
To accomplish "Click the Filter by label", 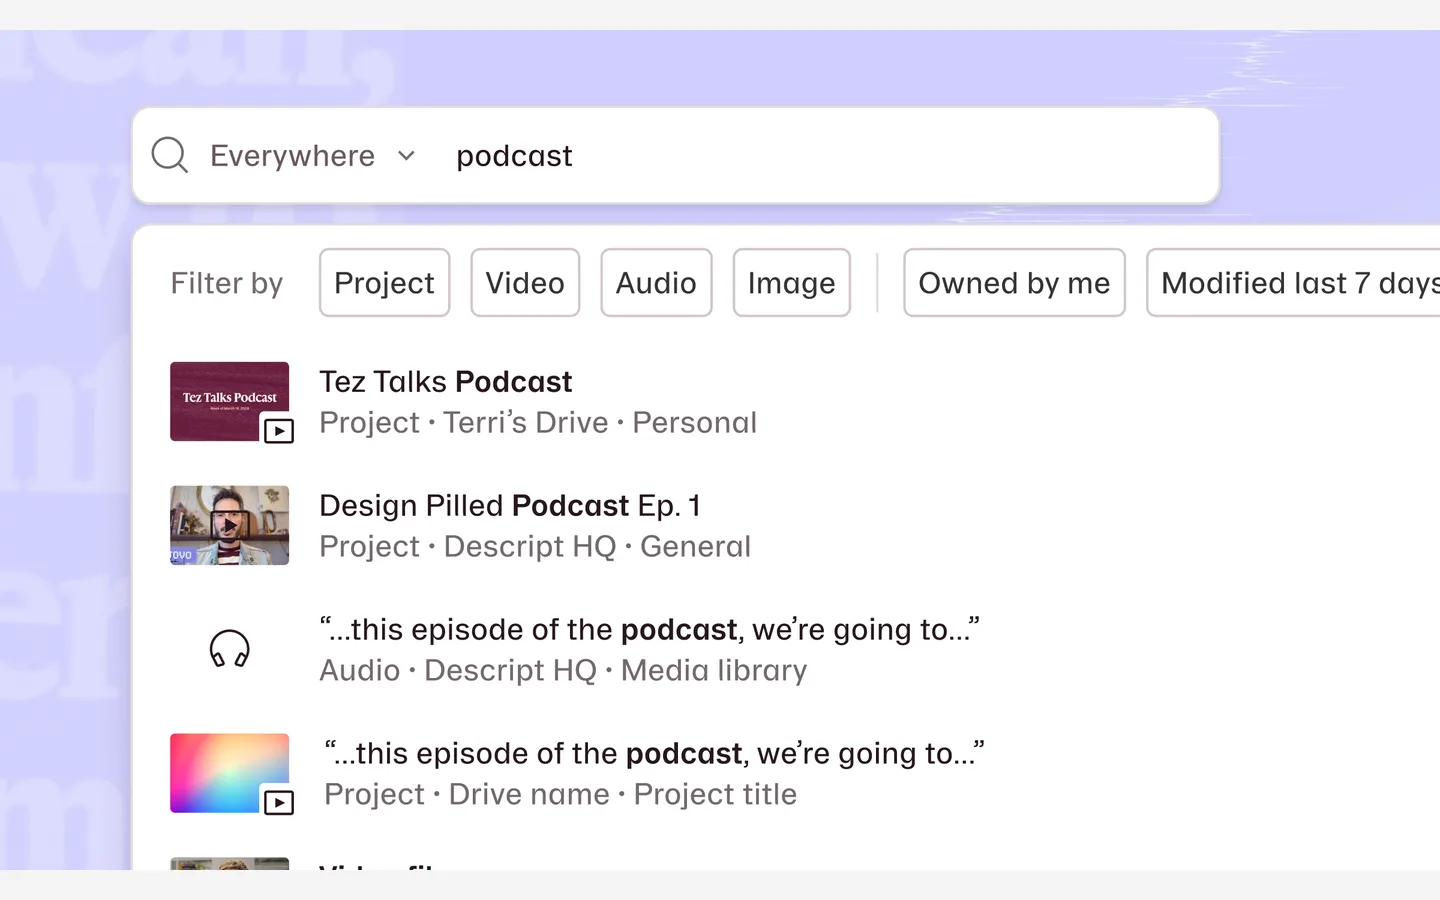I will pyautogui.click(x=227, y=283).
